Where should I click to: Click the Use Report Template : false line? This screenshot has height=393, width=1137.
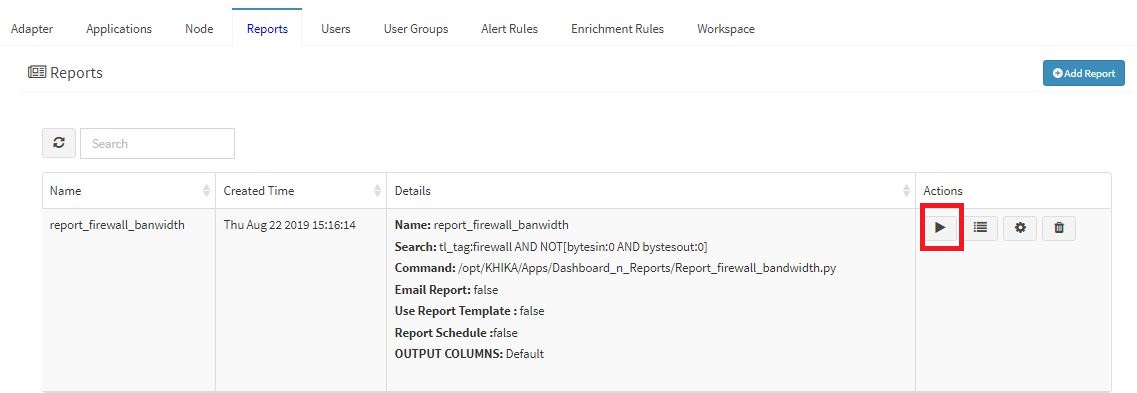tap(469, 311)
